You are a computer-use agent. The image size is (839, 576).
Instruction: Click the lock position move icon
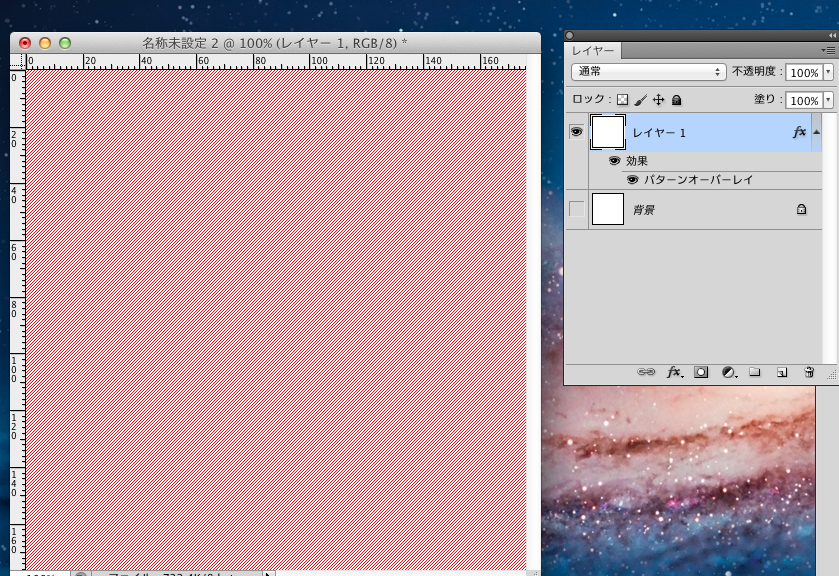tap(658, 100)
